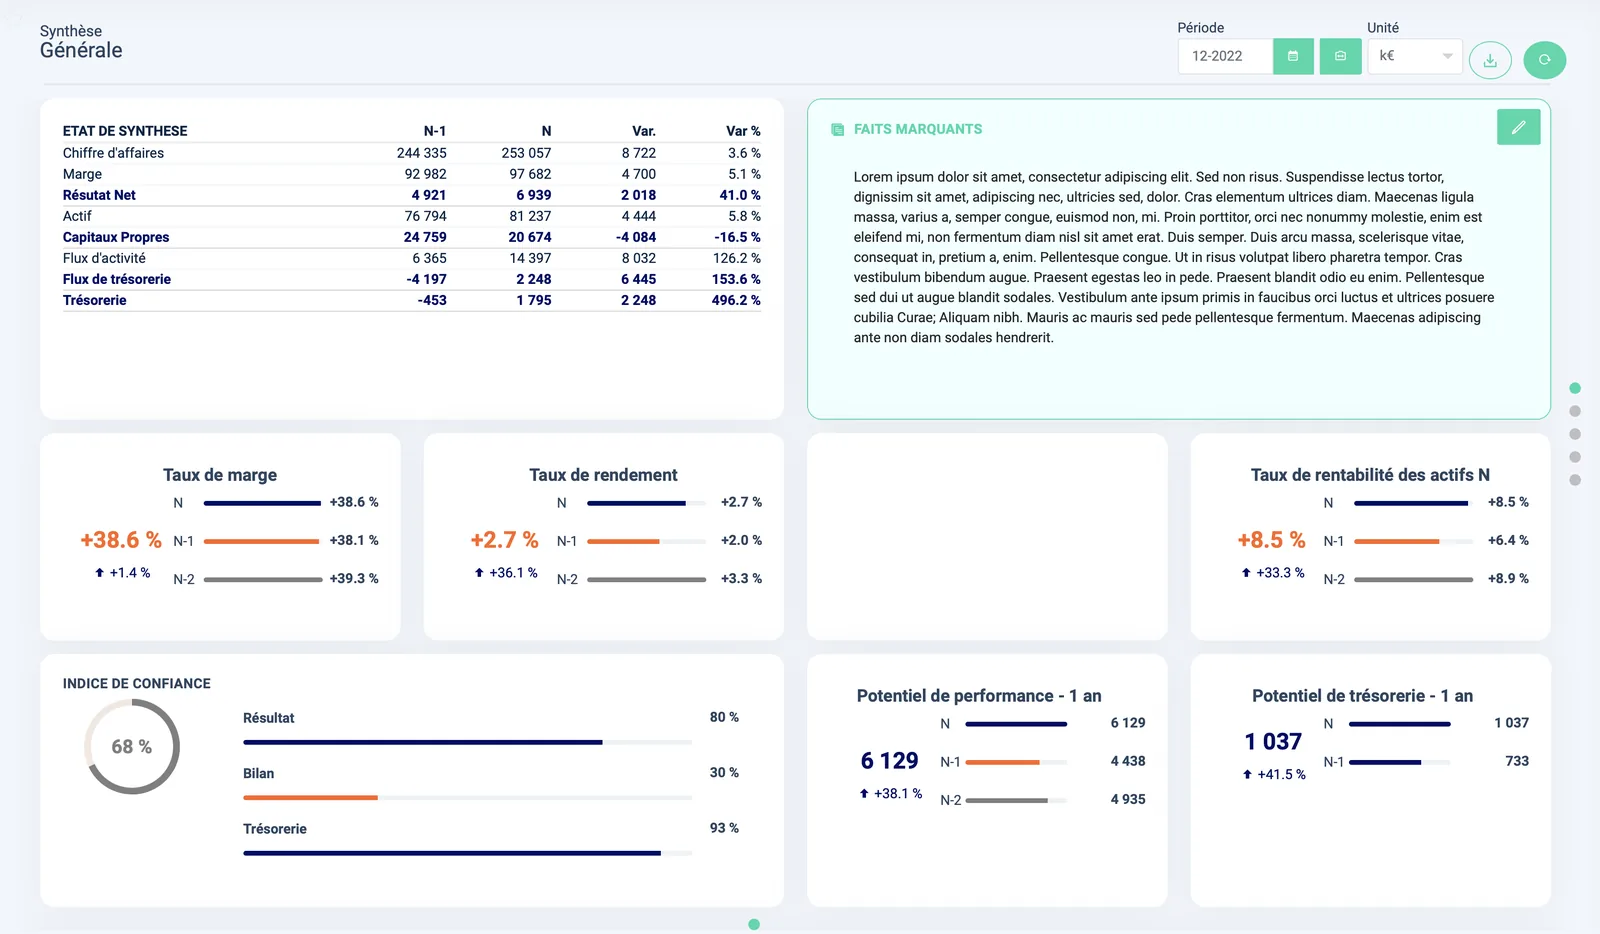The height and width of the screenshot is (934, 1600).
Task: Click the "Capitaux Propres" row label
Action: tap(116, 237)
